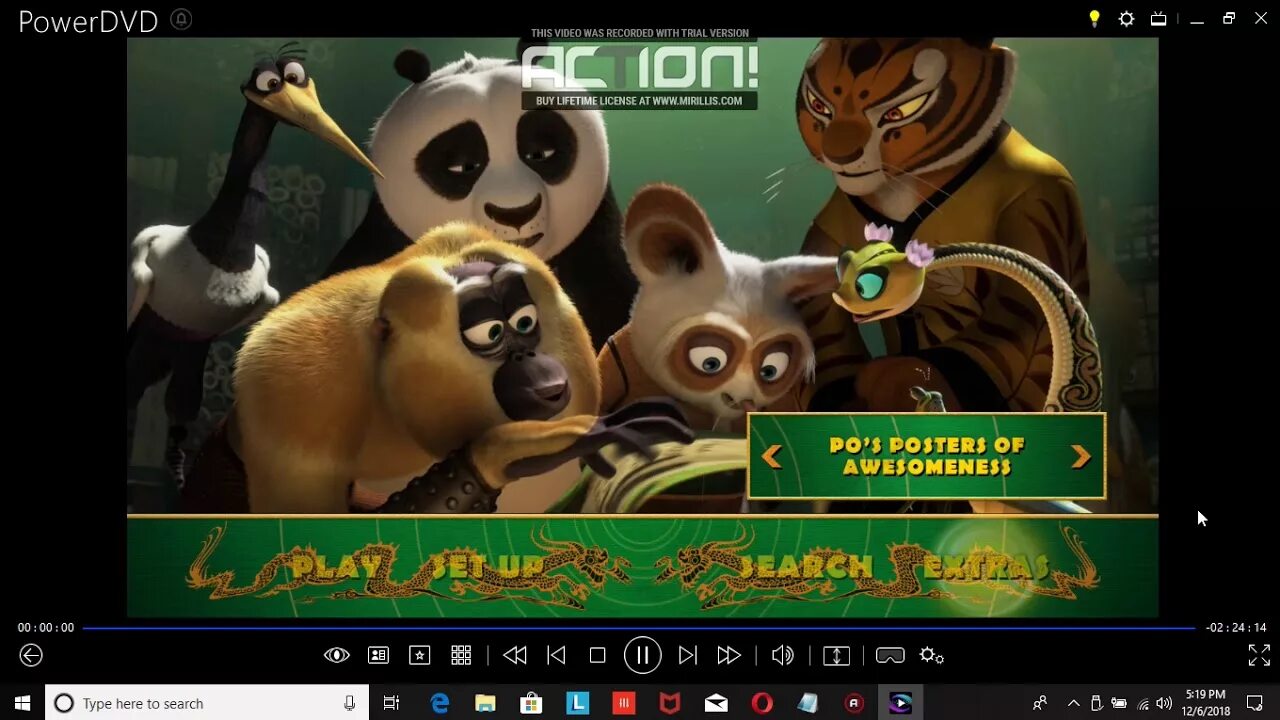
Task: Click the elapsed time 00:00:00
Action: click(x=46, y=628)
